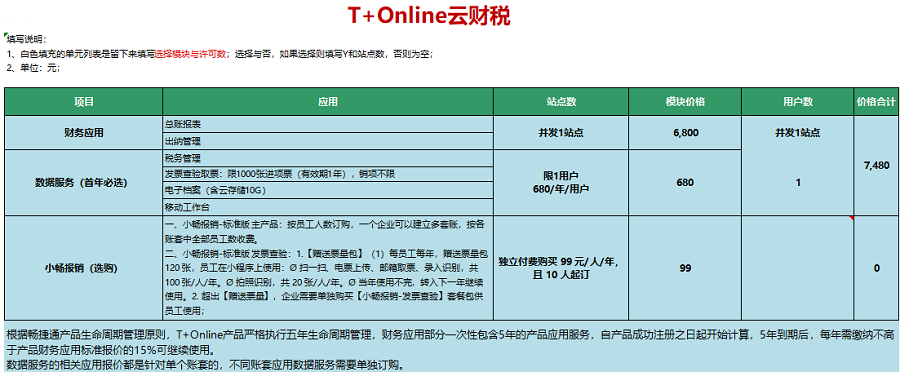Screen dimensions: 900x372
Task: Select the 税务管理 cell
Action: 328,158
